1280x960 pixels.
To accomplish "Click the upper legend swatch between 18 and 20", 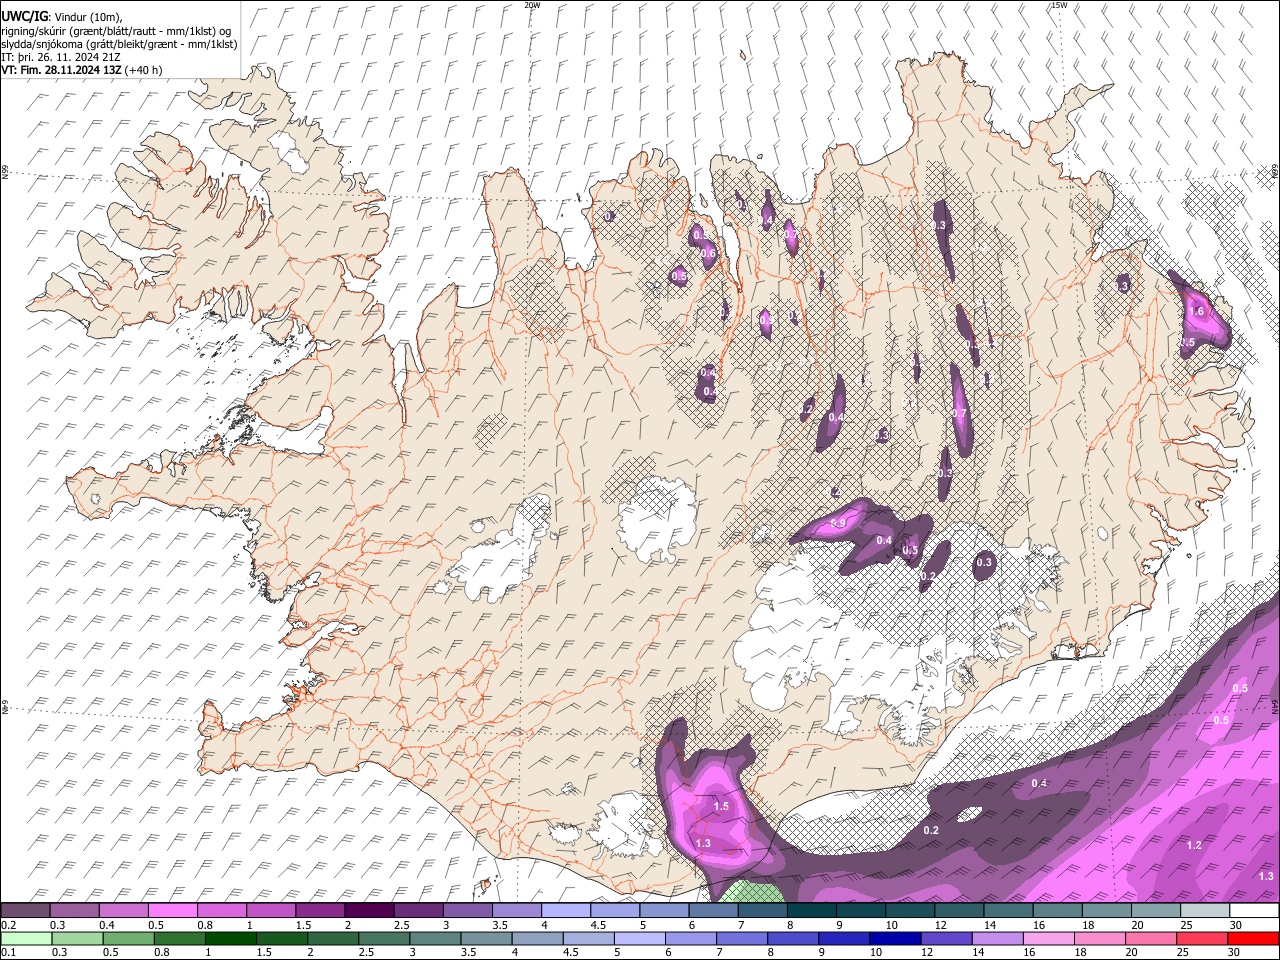I will click(1107, 910).
